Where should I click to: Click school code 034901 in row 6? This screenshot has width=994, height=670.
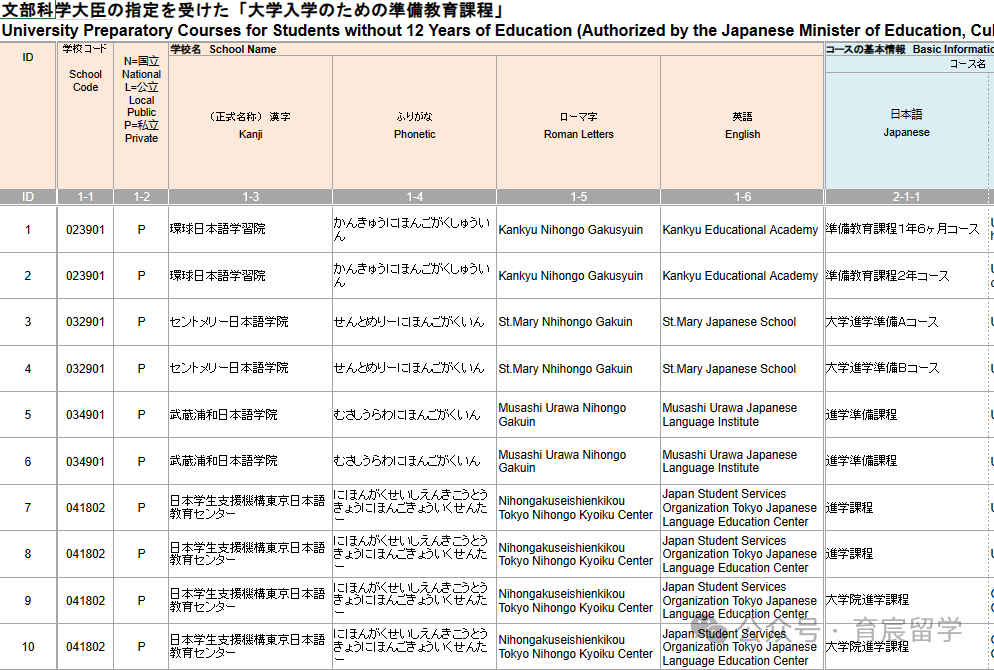coord(85,461)
